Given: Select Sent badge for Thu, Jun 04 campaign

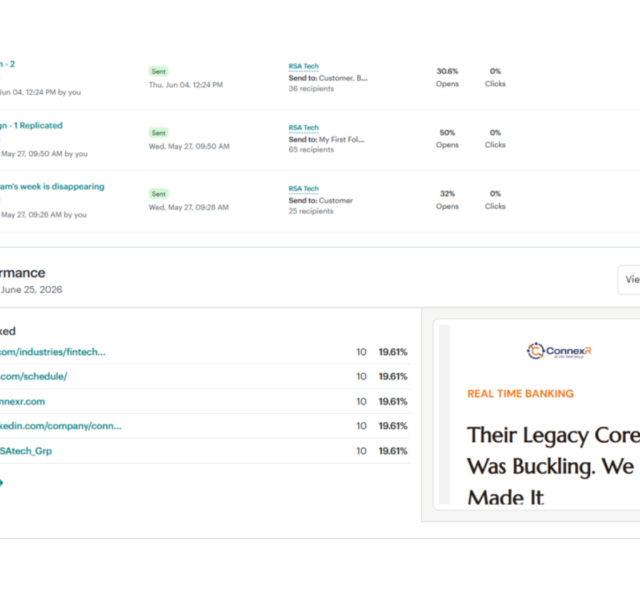Looking at the screenshot, I should point(158,71).
